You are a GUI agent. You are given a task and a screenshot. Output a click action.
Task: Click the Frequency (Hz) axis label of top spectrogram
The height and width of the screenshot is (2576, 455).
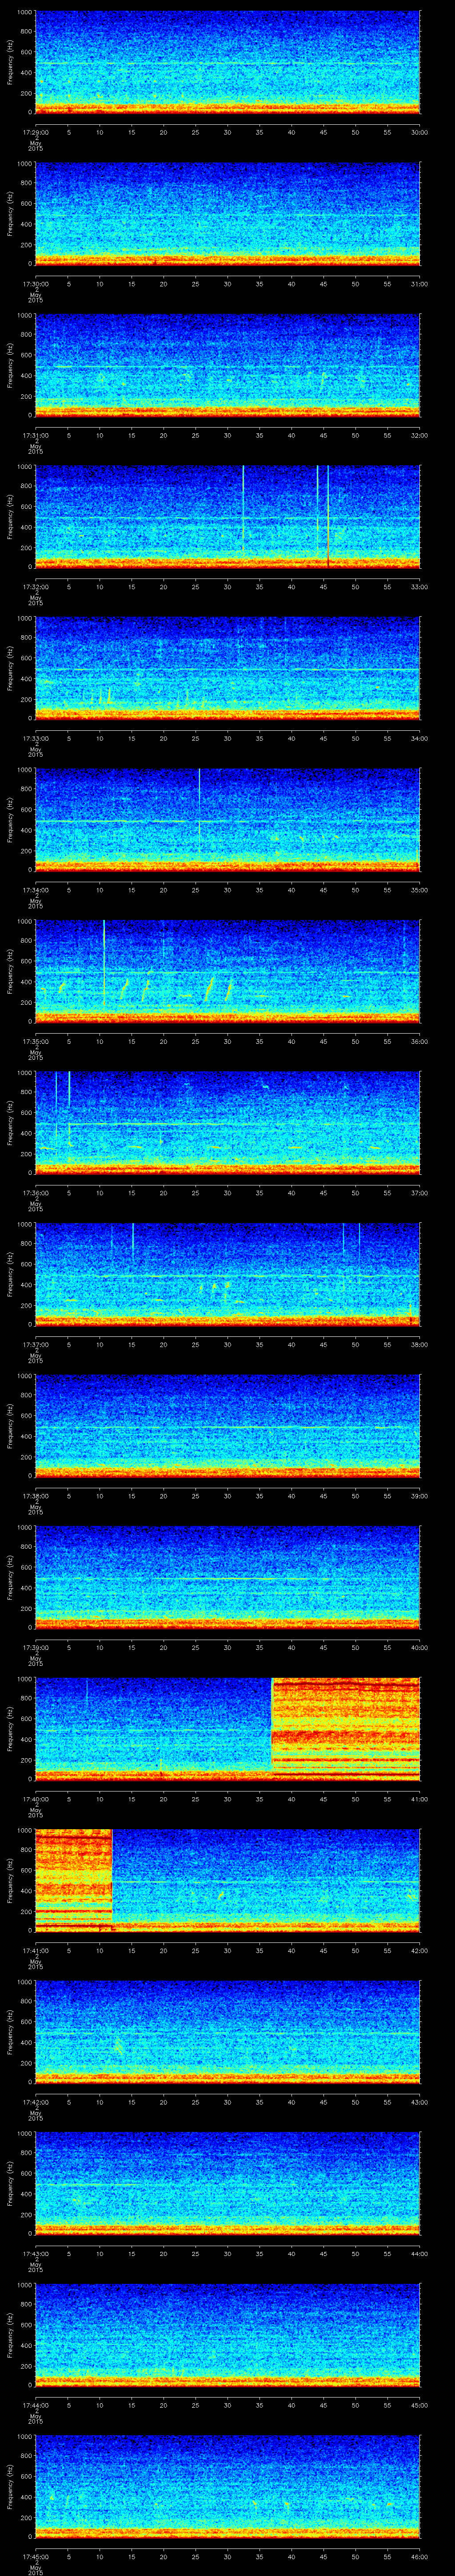click(x=10, y=62)
